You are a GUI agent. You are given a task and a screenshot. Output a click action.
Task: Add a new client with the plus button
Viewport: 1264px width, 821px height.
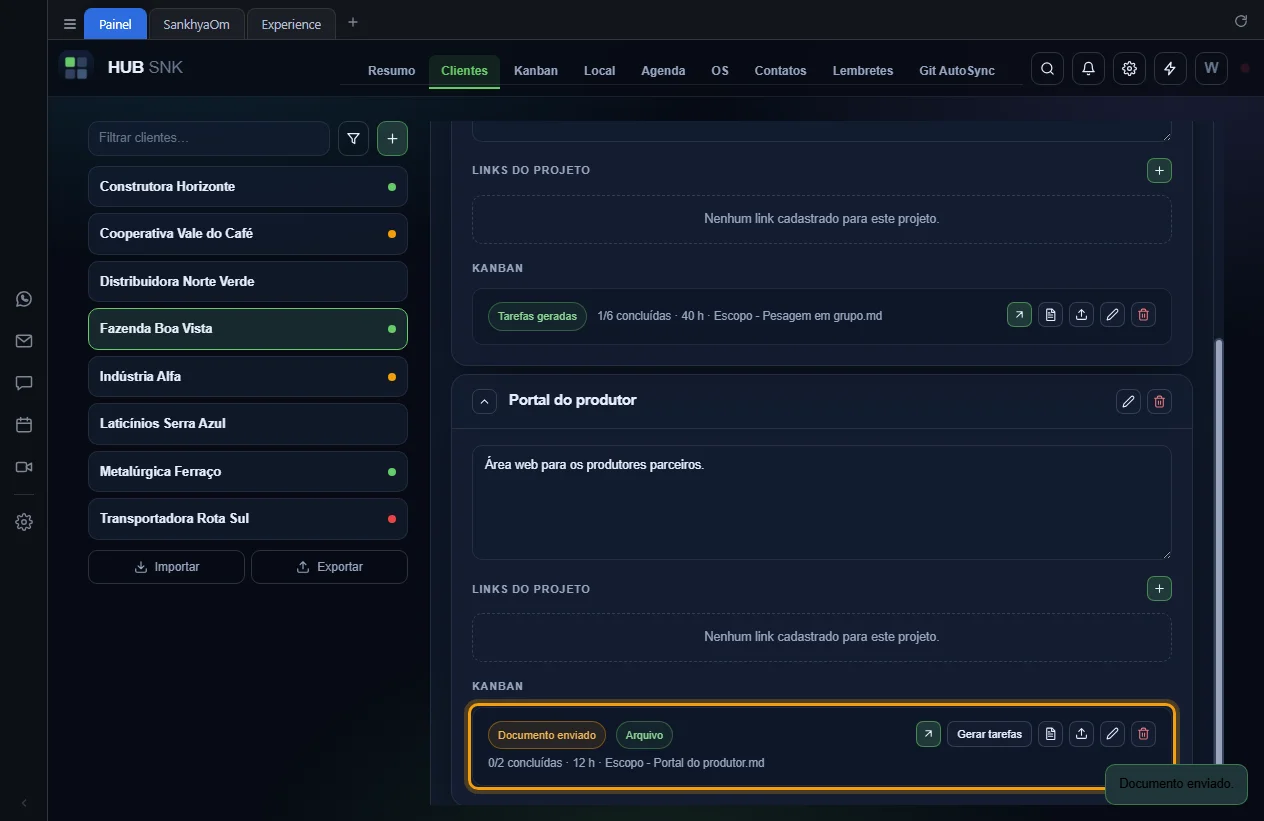coord(392,139)
